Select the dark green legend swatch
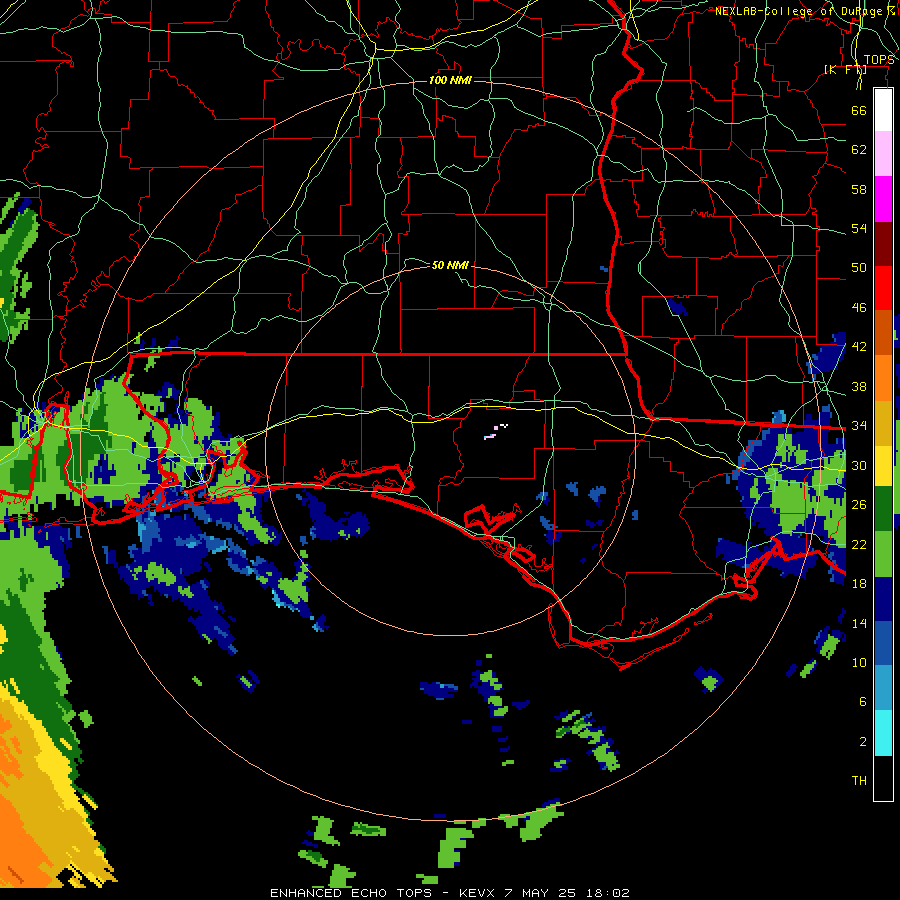Viewport: 900px width, 900px height. 883,509
